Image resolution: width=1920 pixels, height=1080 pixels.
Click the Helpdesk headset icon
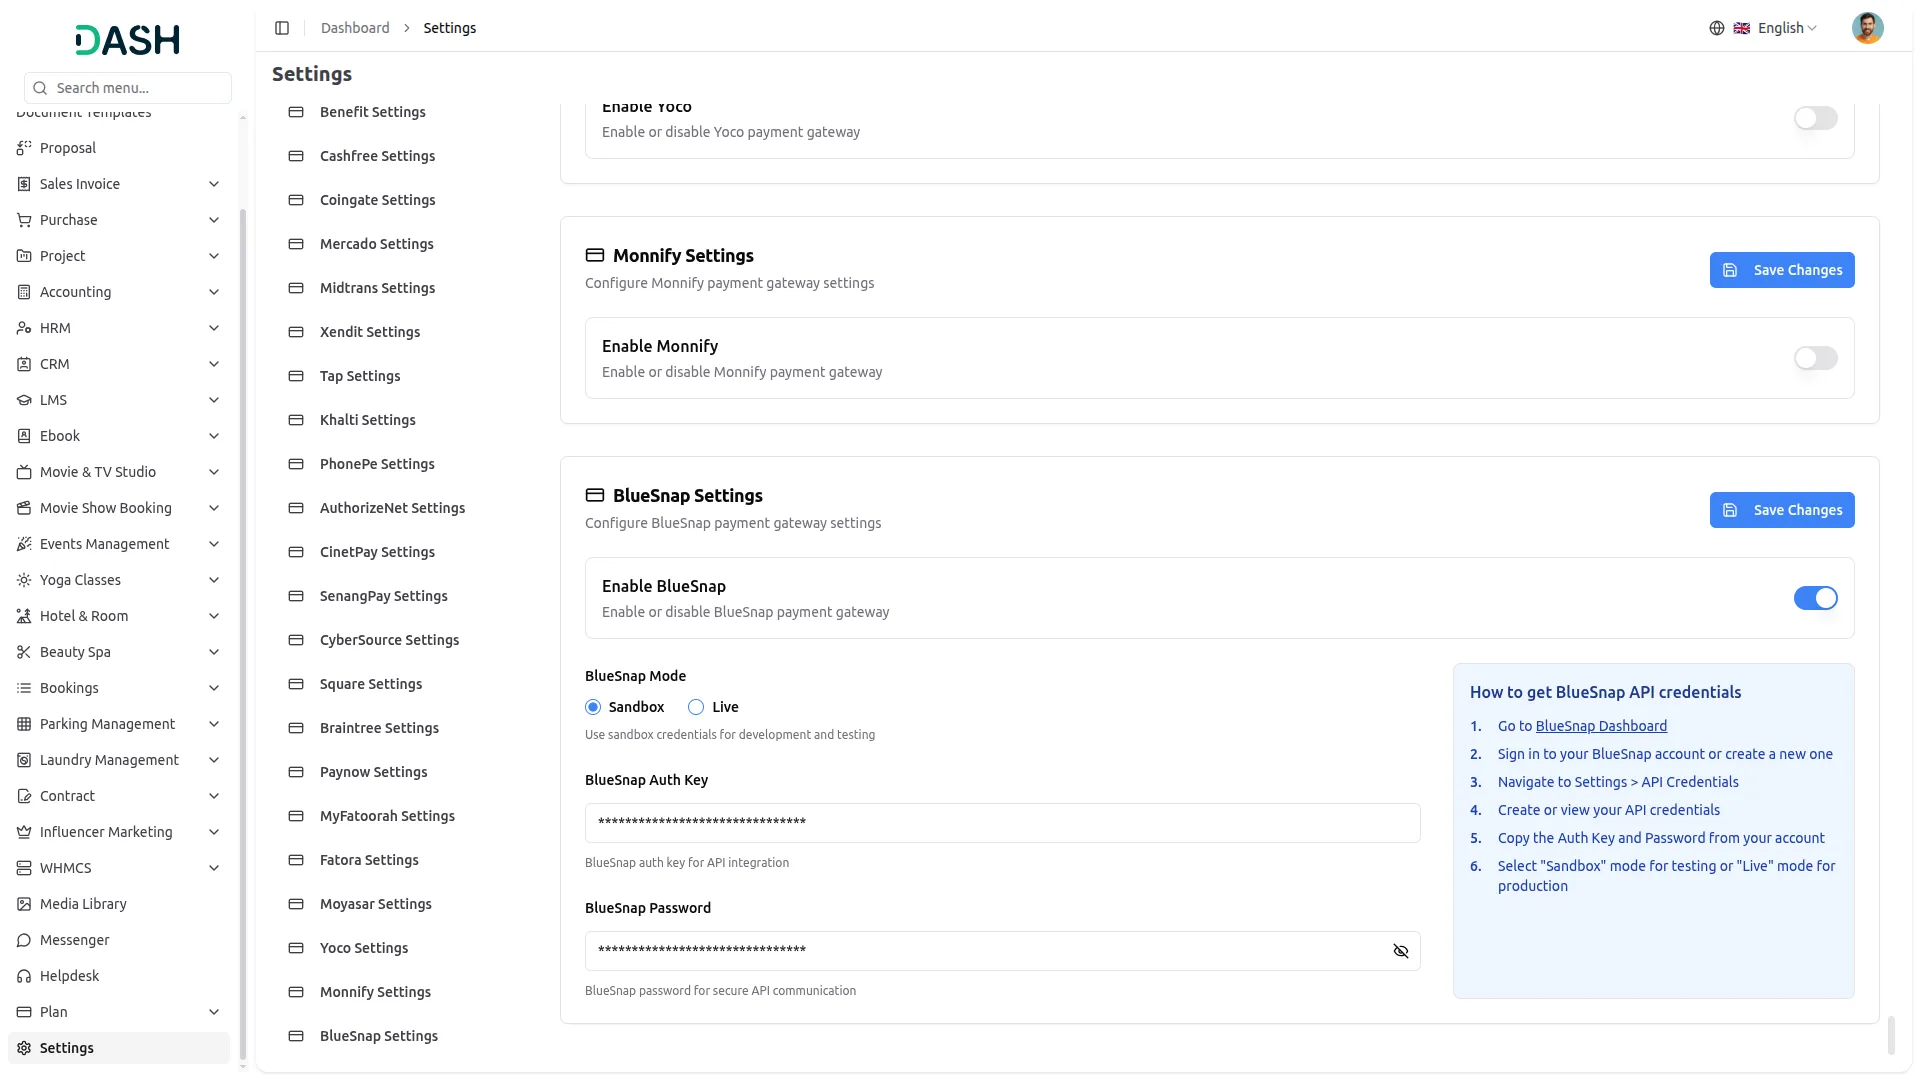pos(24,976)
